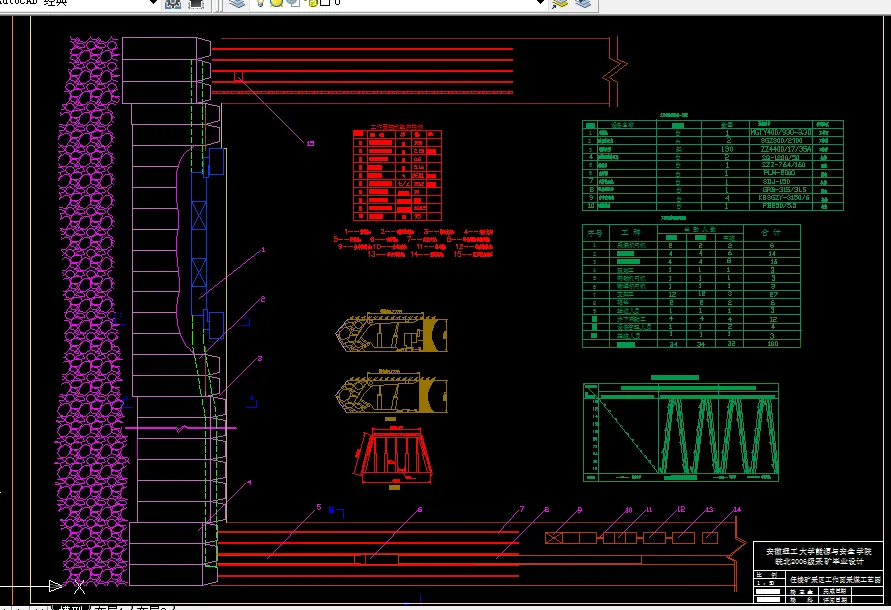Click the layer previous icon at toolbar end
Viewport: 891px width, 610px height.
(x=583, y=3)
